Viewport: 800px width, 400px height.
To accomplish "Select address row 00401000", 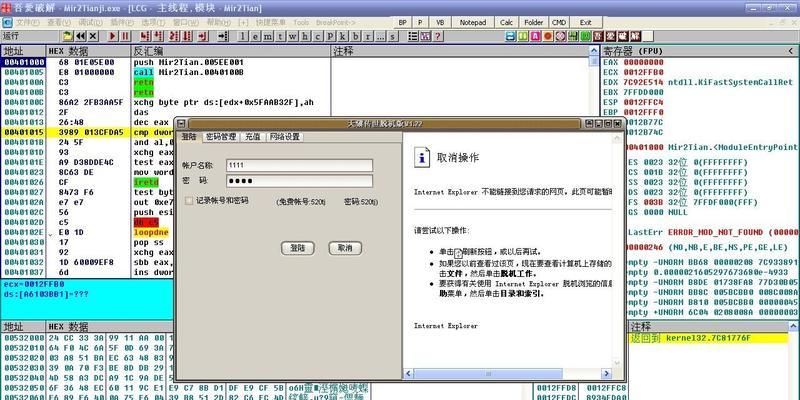I will [23, 62].
